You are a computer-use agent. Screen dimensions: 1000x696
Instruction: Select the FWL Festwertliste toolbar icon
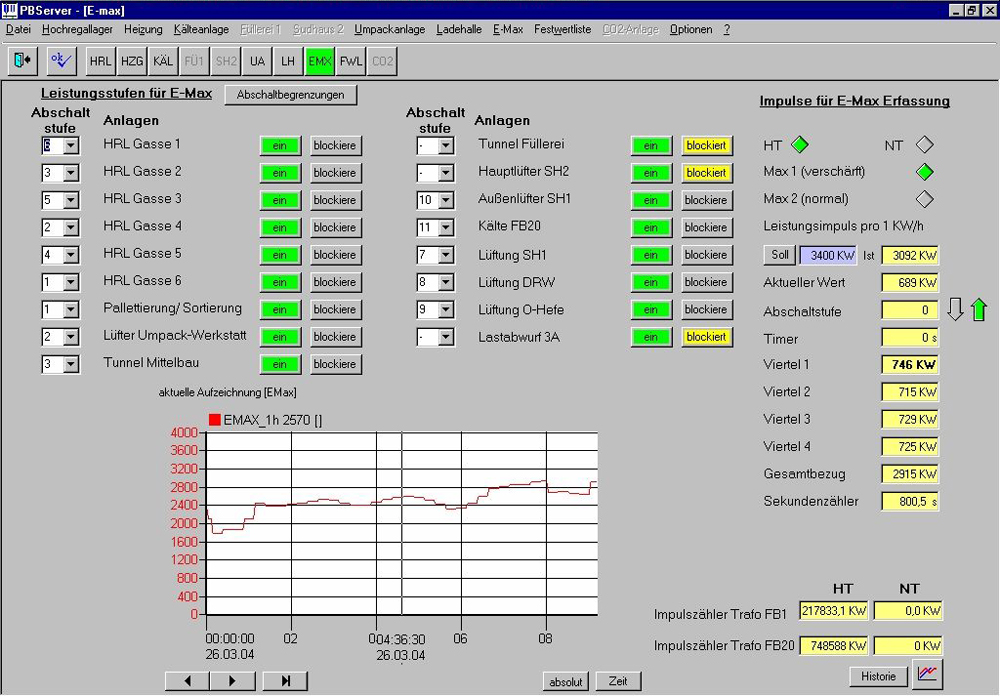point(350,60)
